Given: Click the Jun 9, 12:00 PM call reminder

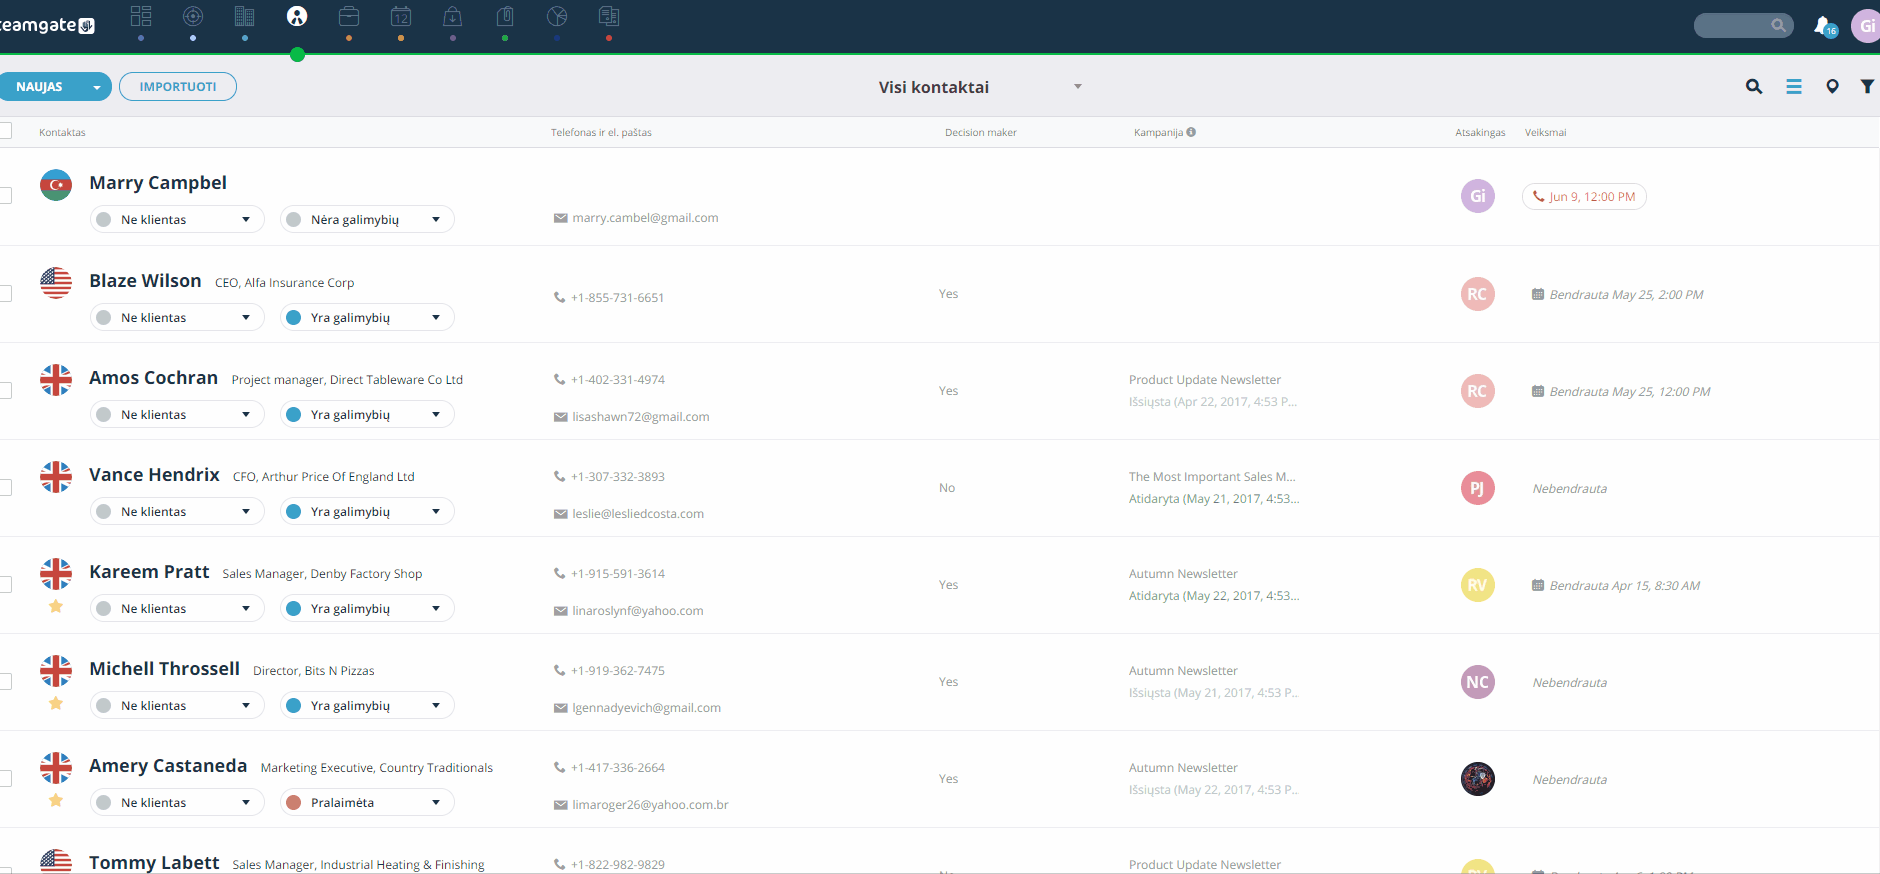Looking at the screenshot, I should pyautogui.click(x=1584, y=197).
